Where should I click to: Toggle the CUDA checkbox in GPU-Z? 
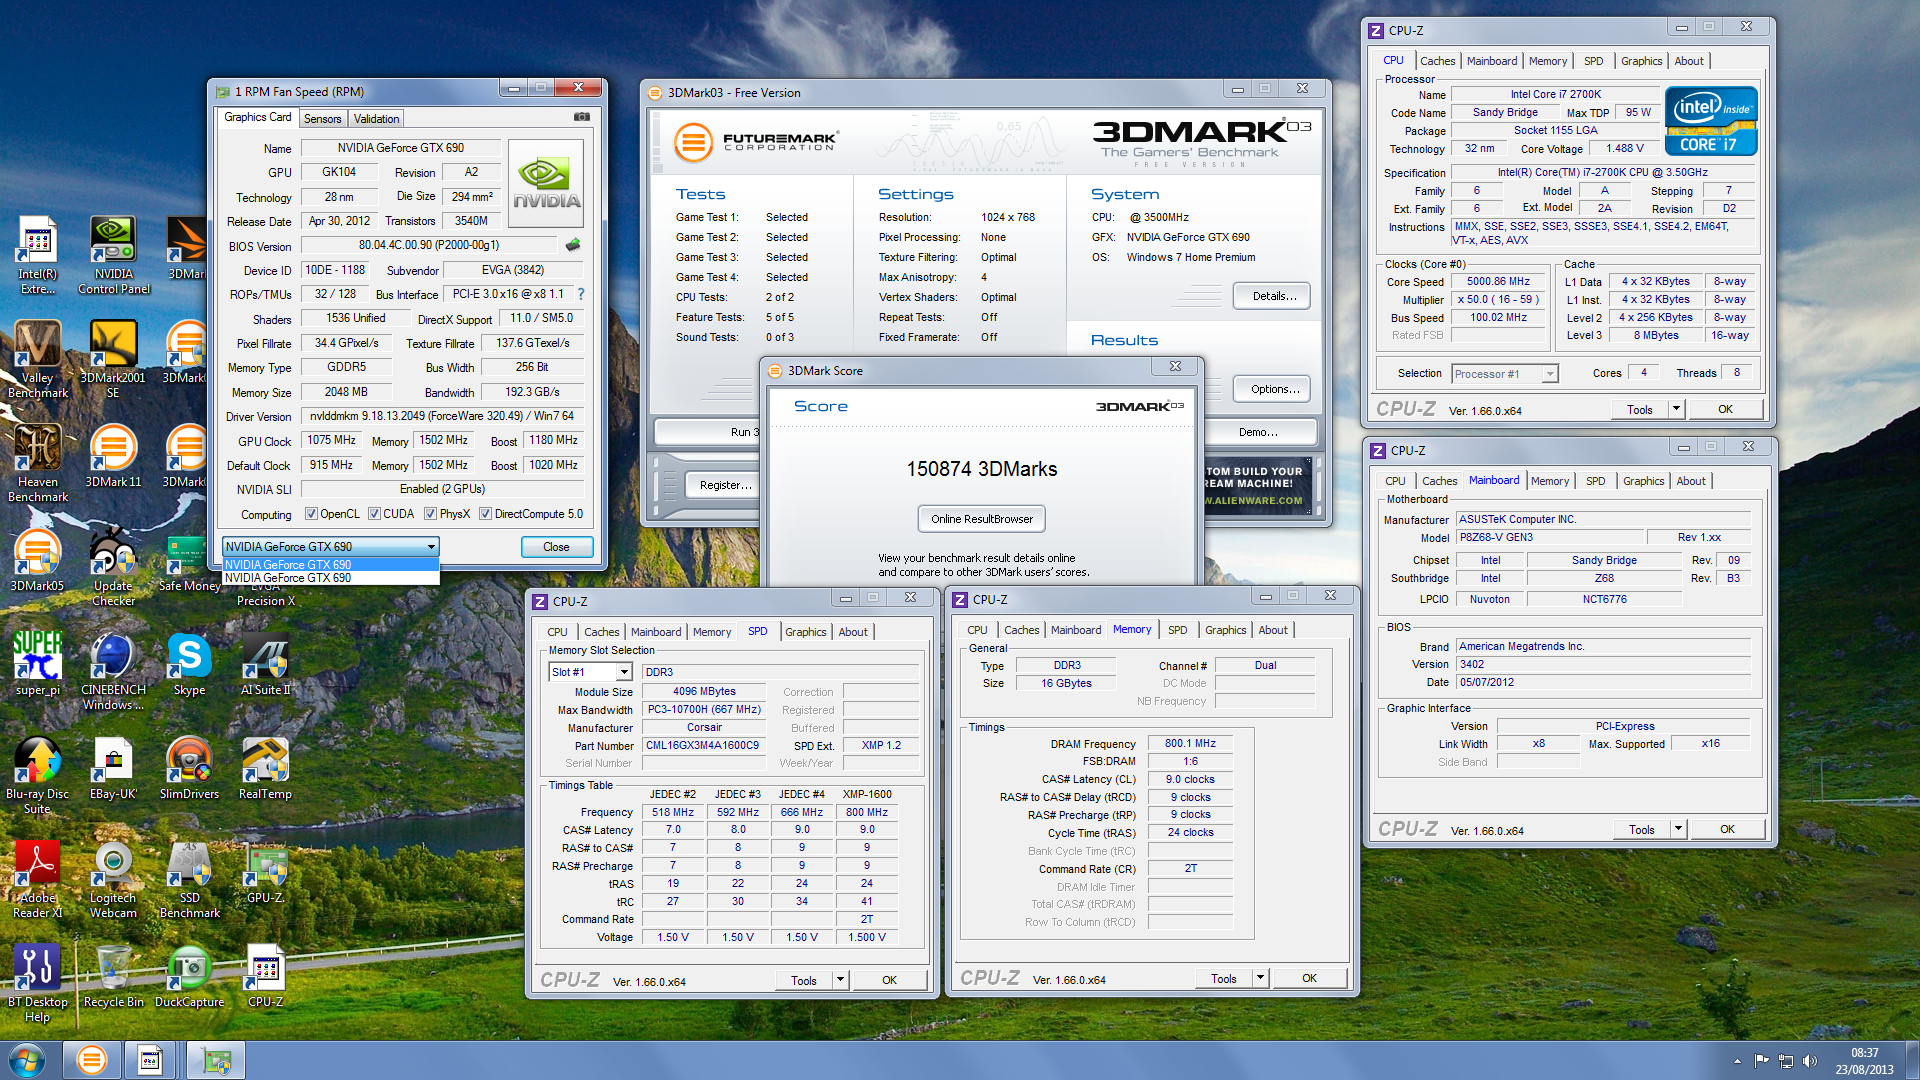[x=374, y=514]
